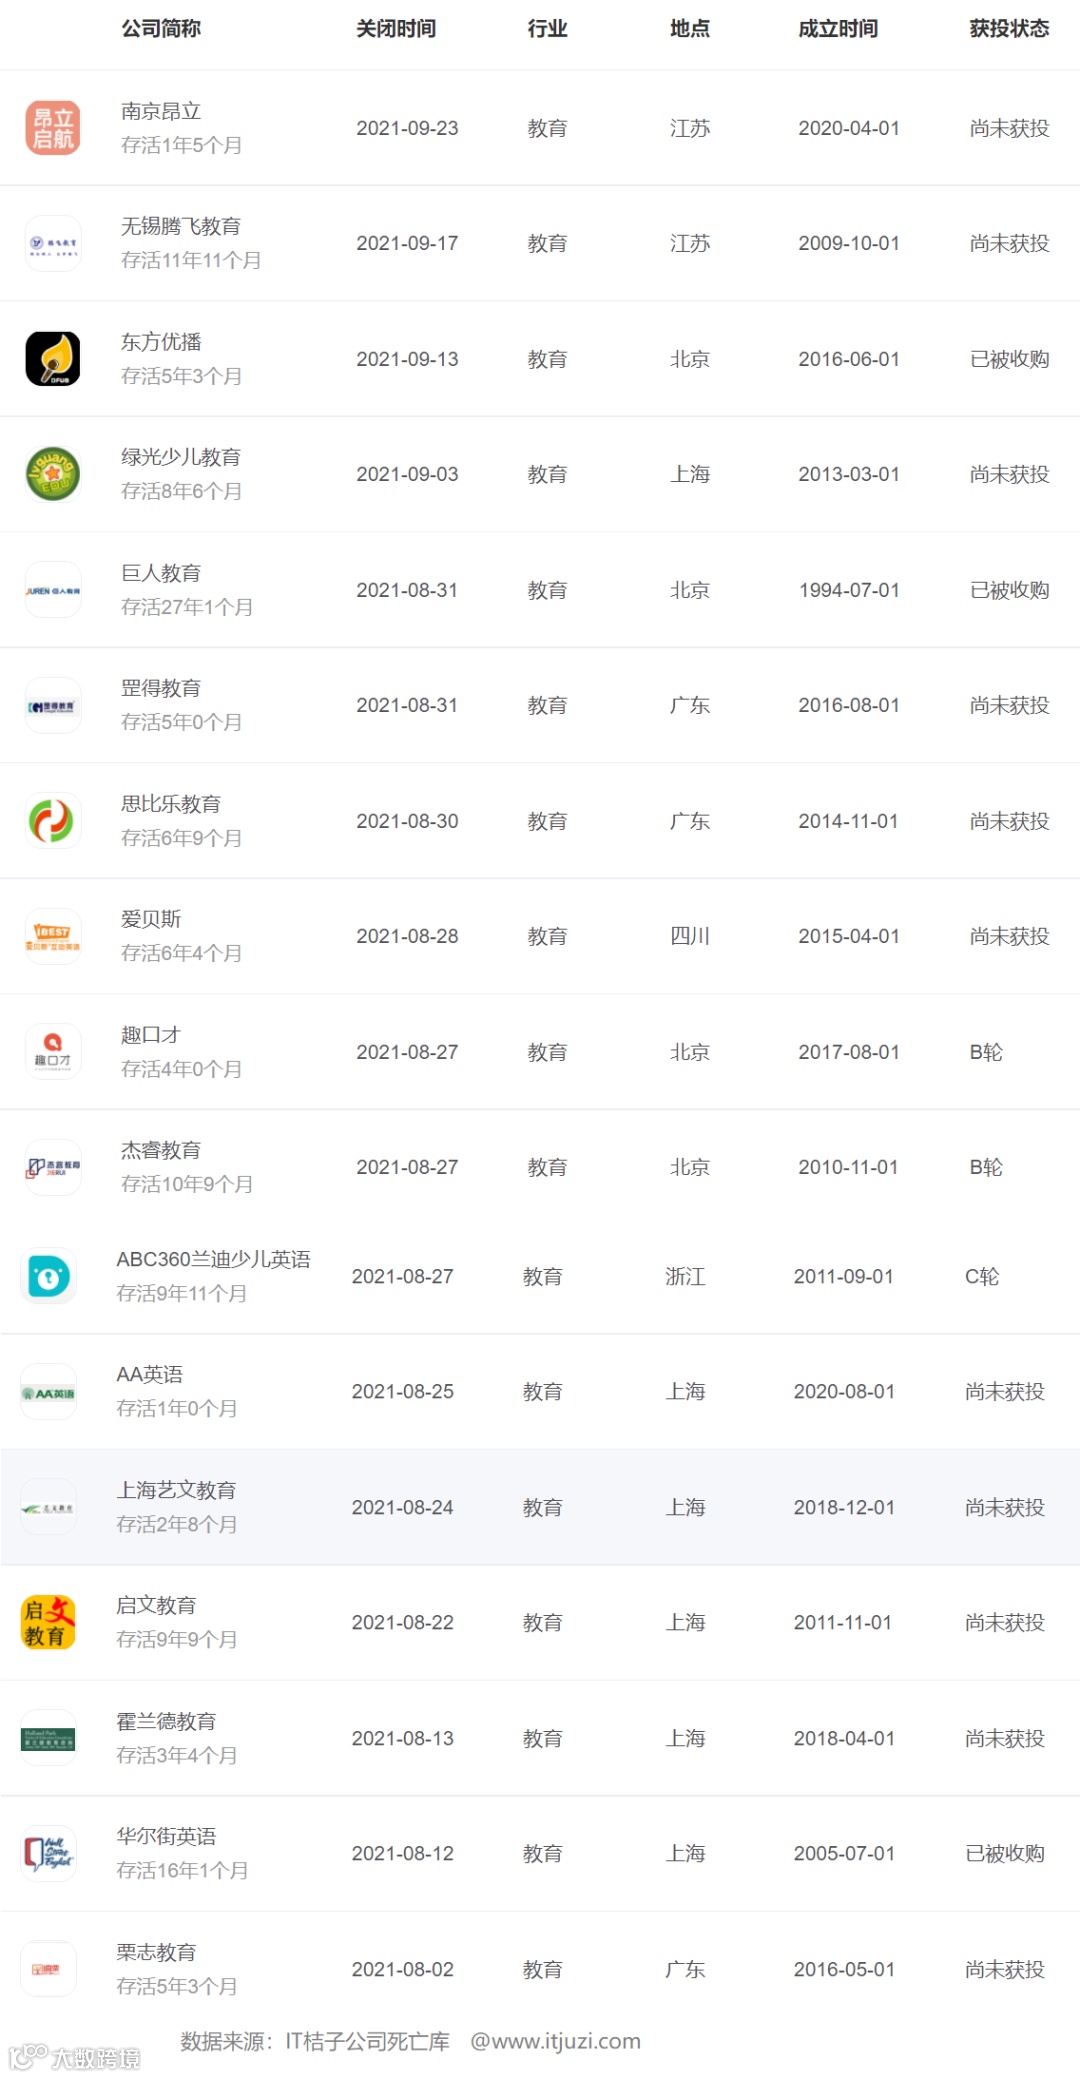
Task: Click the 获投状态 column header
Action: [1009, 28]
